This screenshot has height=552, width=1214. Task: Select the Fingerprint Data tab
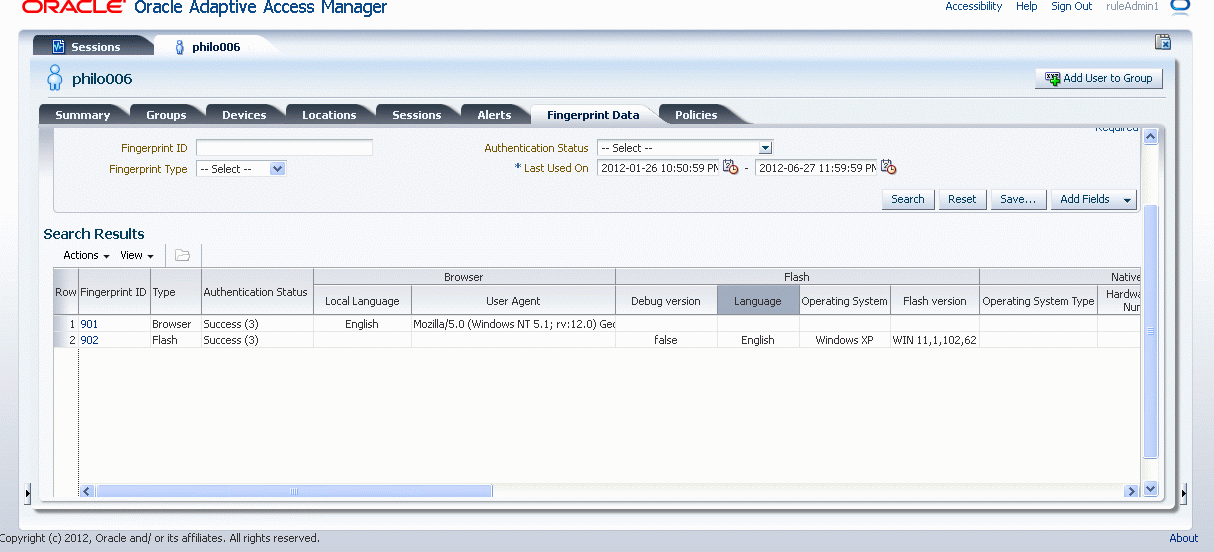(593, 115)
